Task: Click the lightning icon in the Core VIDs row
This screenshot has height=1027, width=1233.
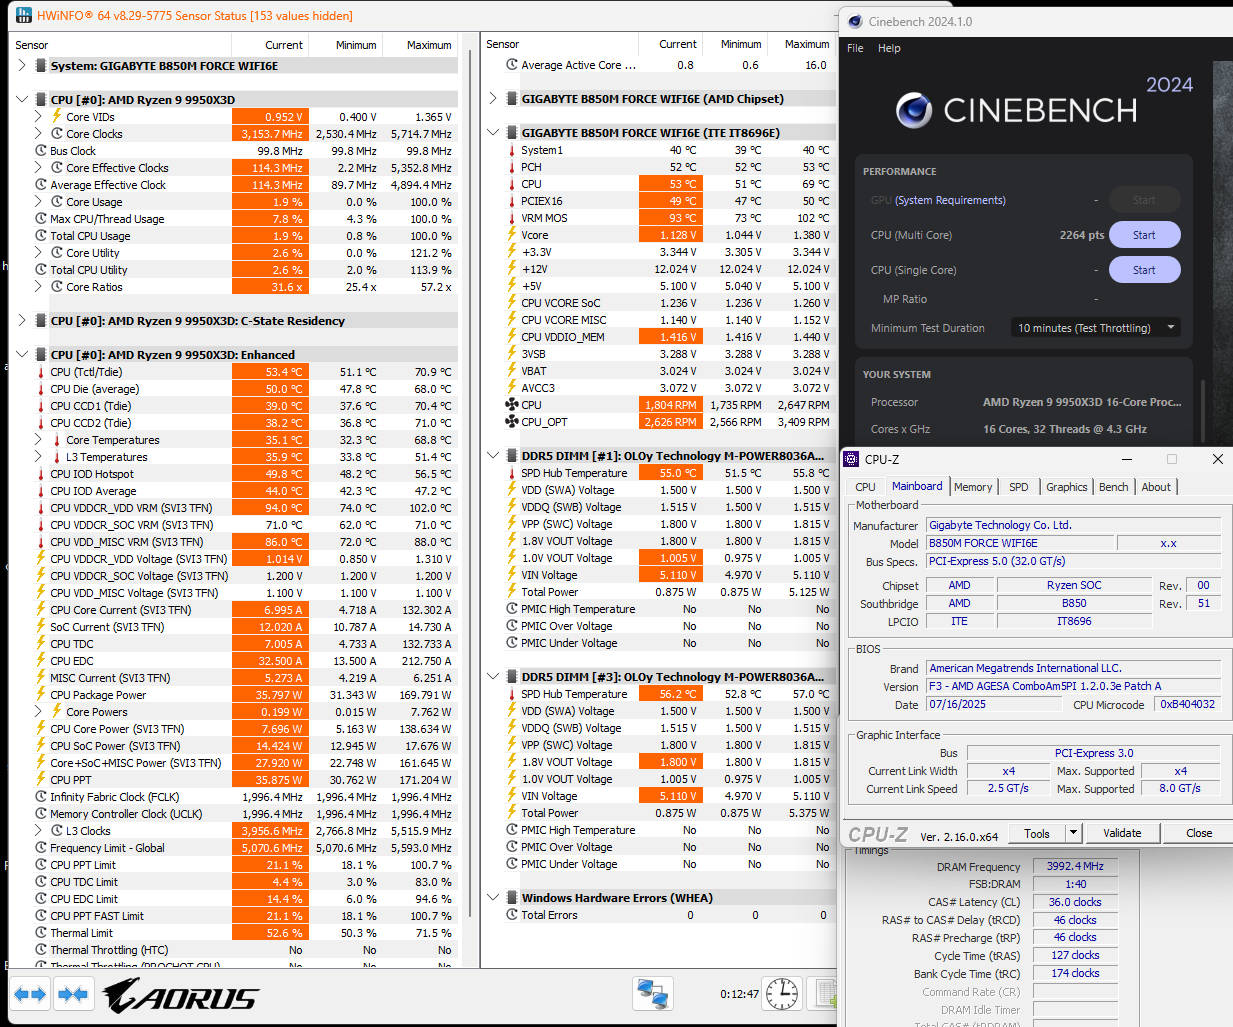Action: coord(57,117)
